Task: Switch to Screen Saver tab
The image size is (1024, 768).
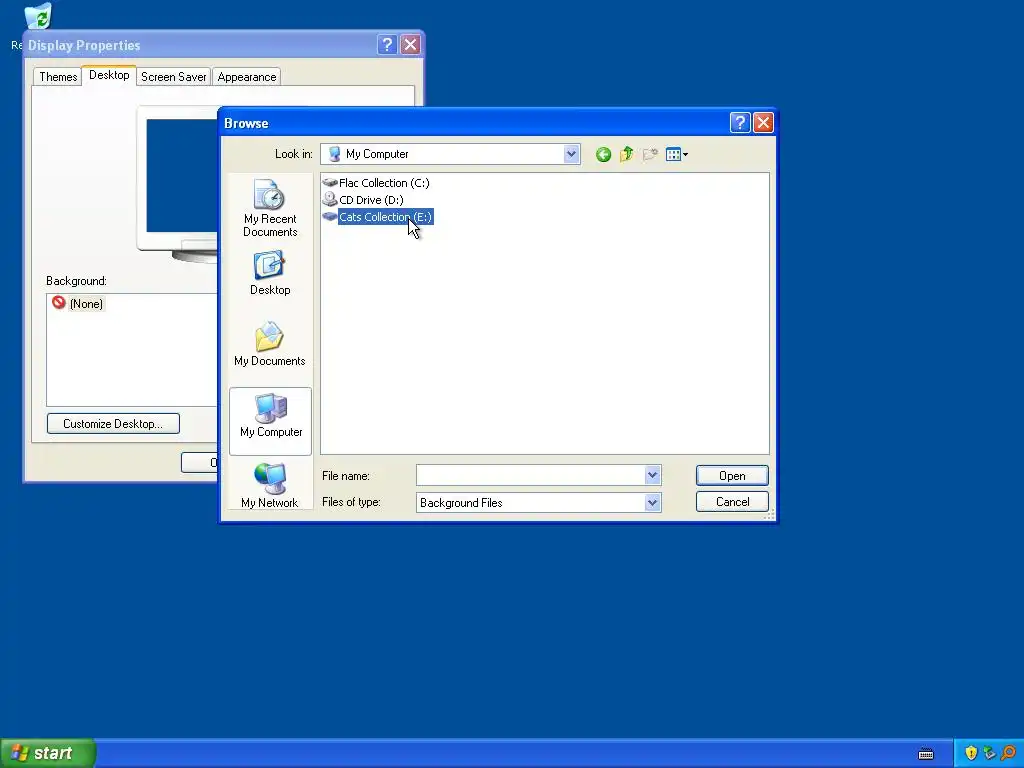Action: tap(174, 77)
